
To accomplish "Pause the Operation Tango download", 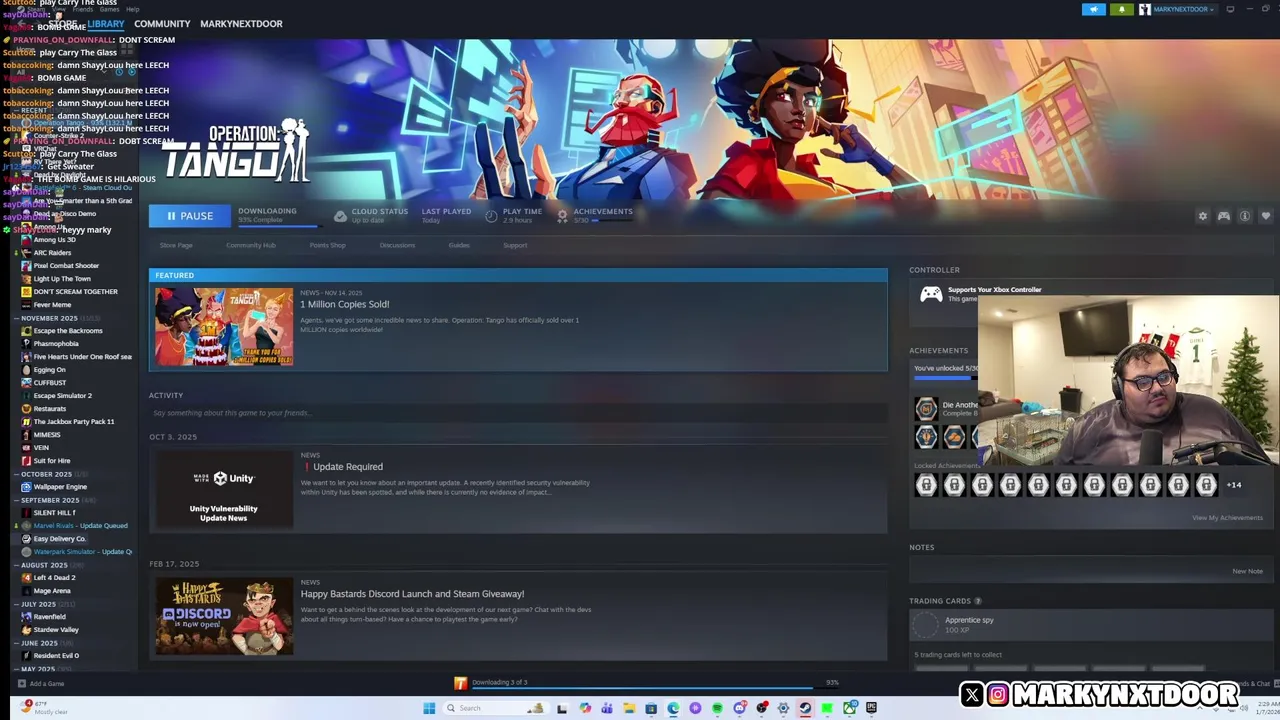I will tap(190, 216).
